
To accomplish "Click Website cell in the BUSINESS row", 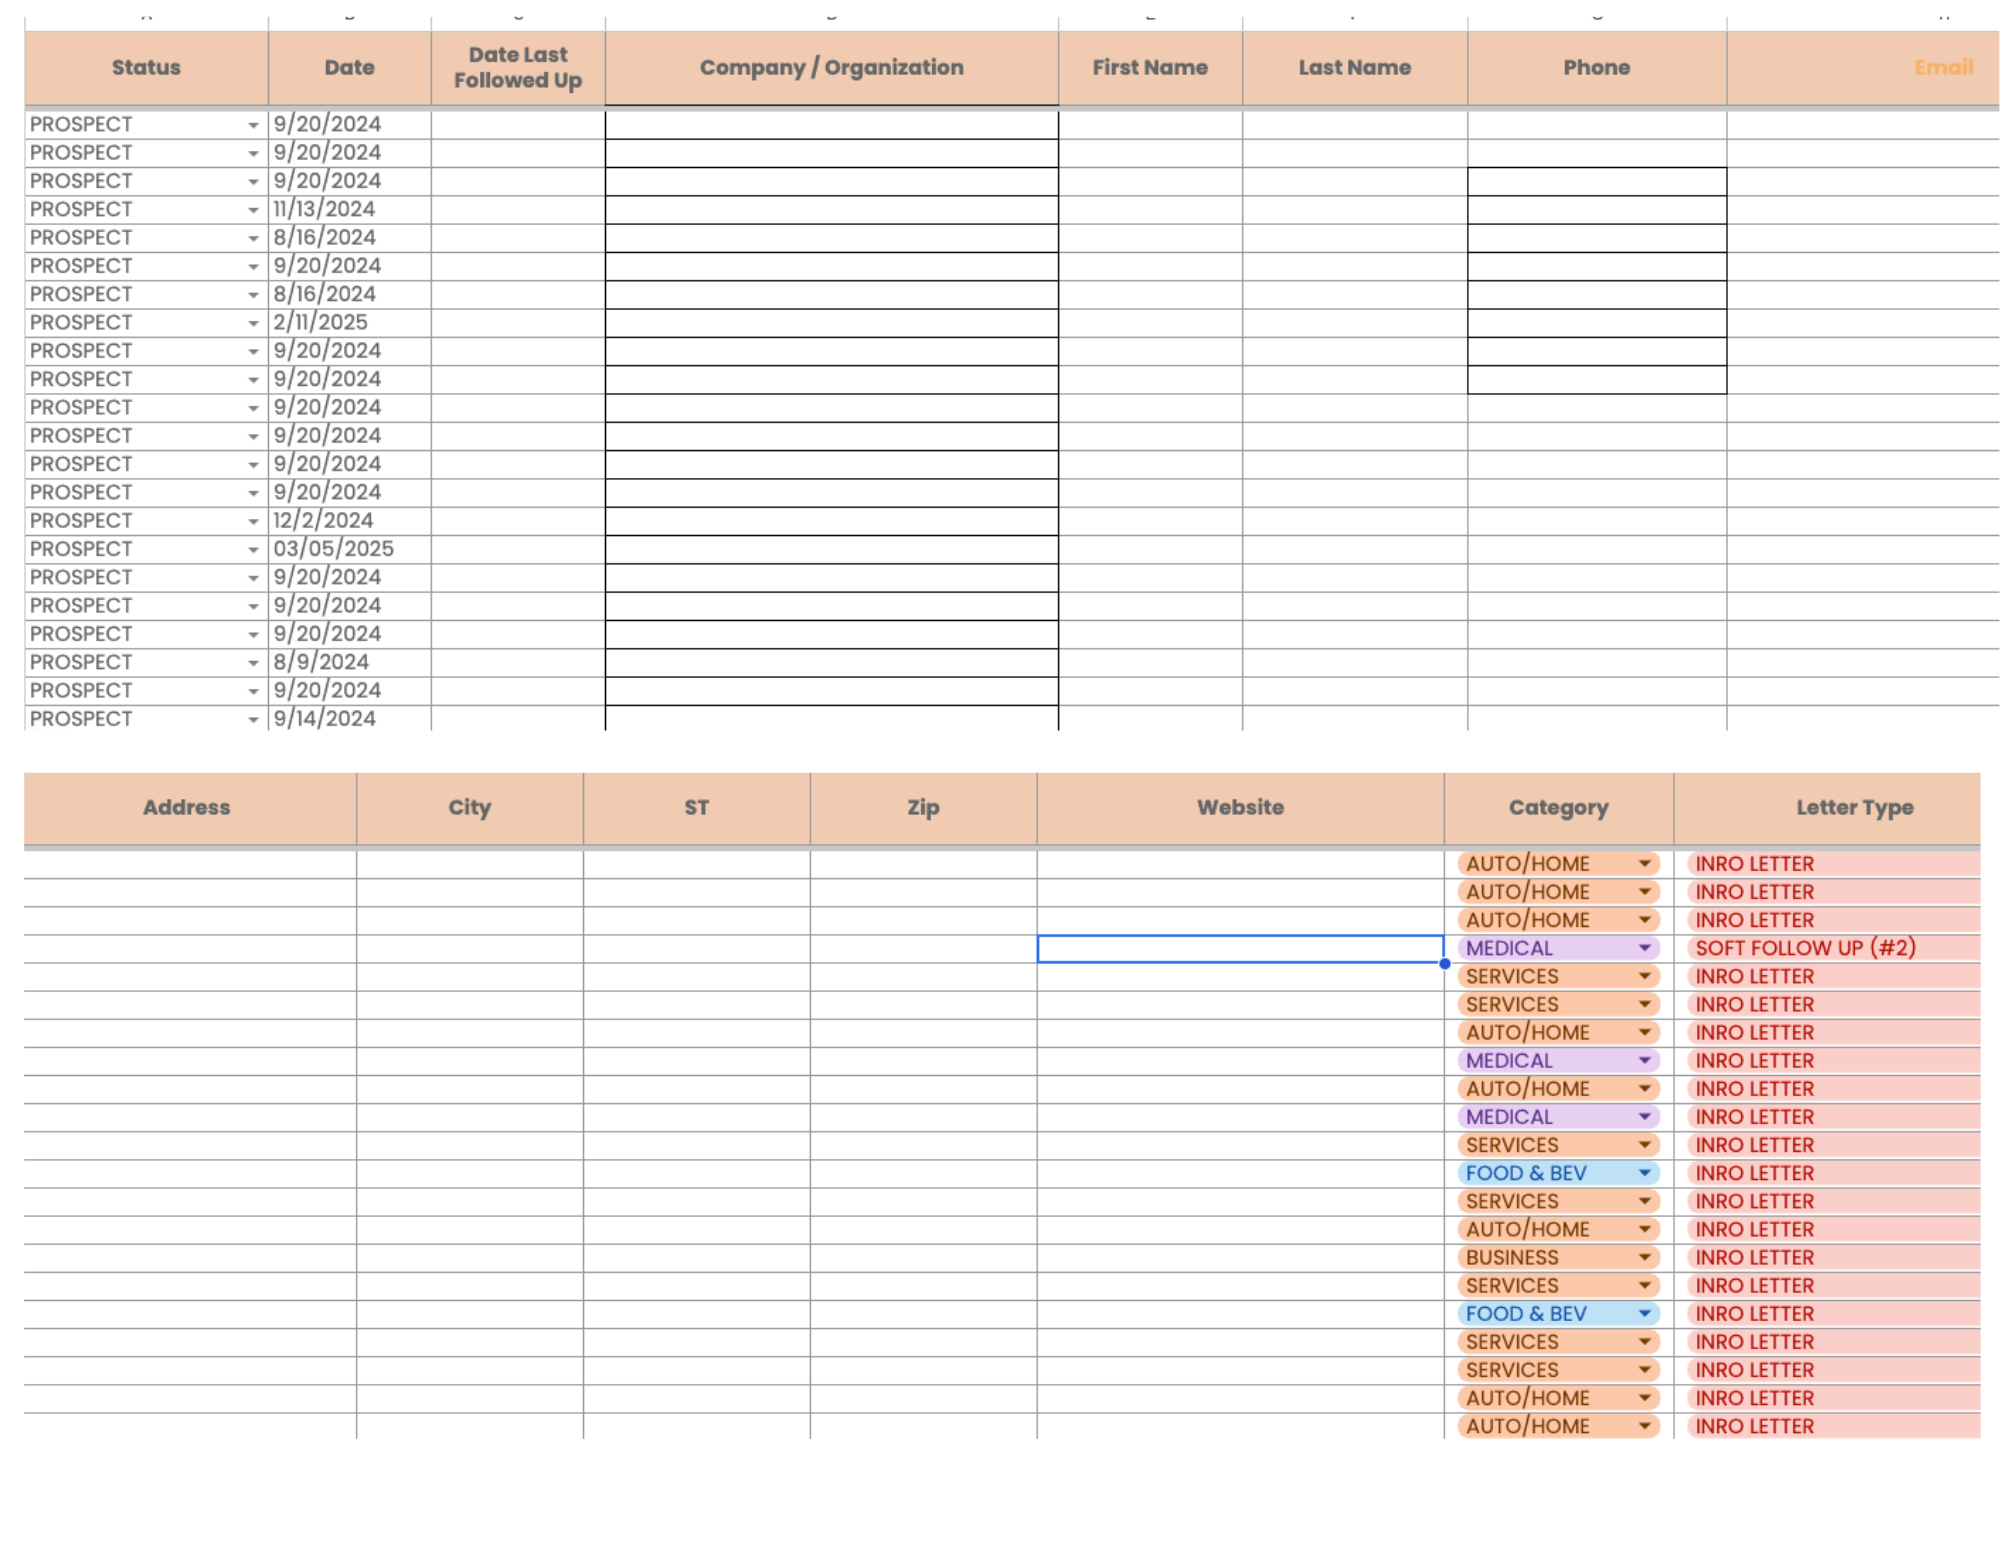I will [1240, 1258].
